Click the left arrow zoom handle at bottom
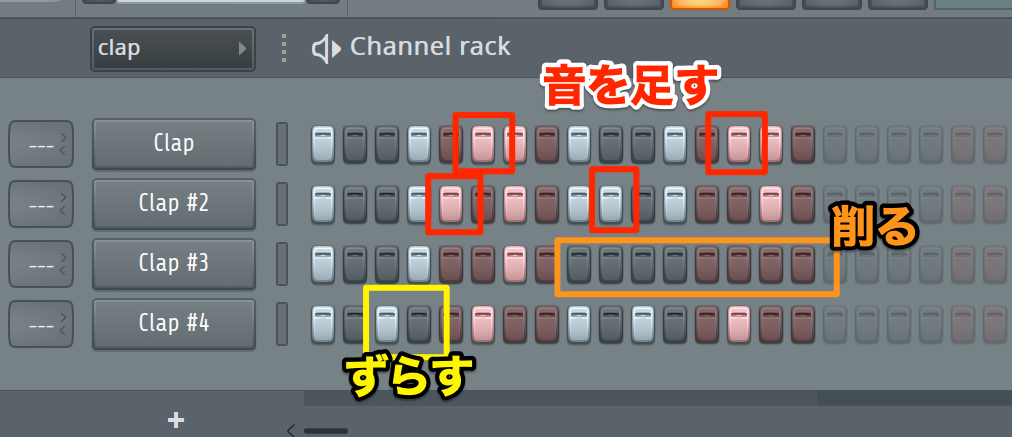 pos(291,430)
